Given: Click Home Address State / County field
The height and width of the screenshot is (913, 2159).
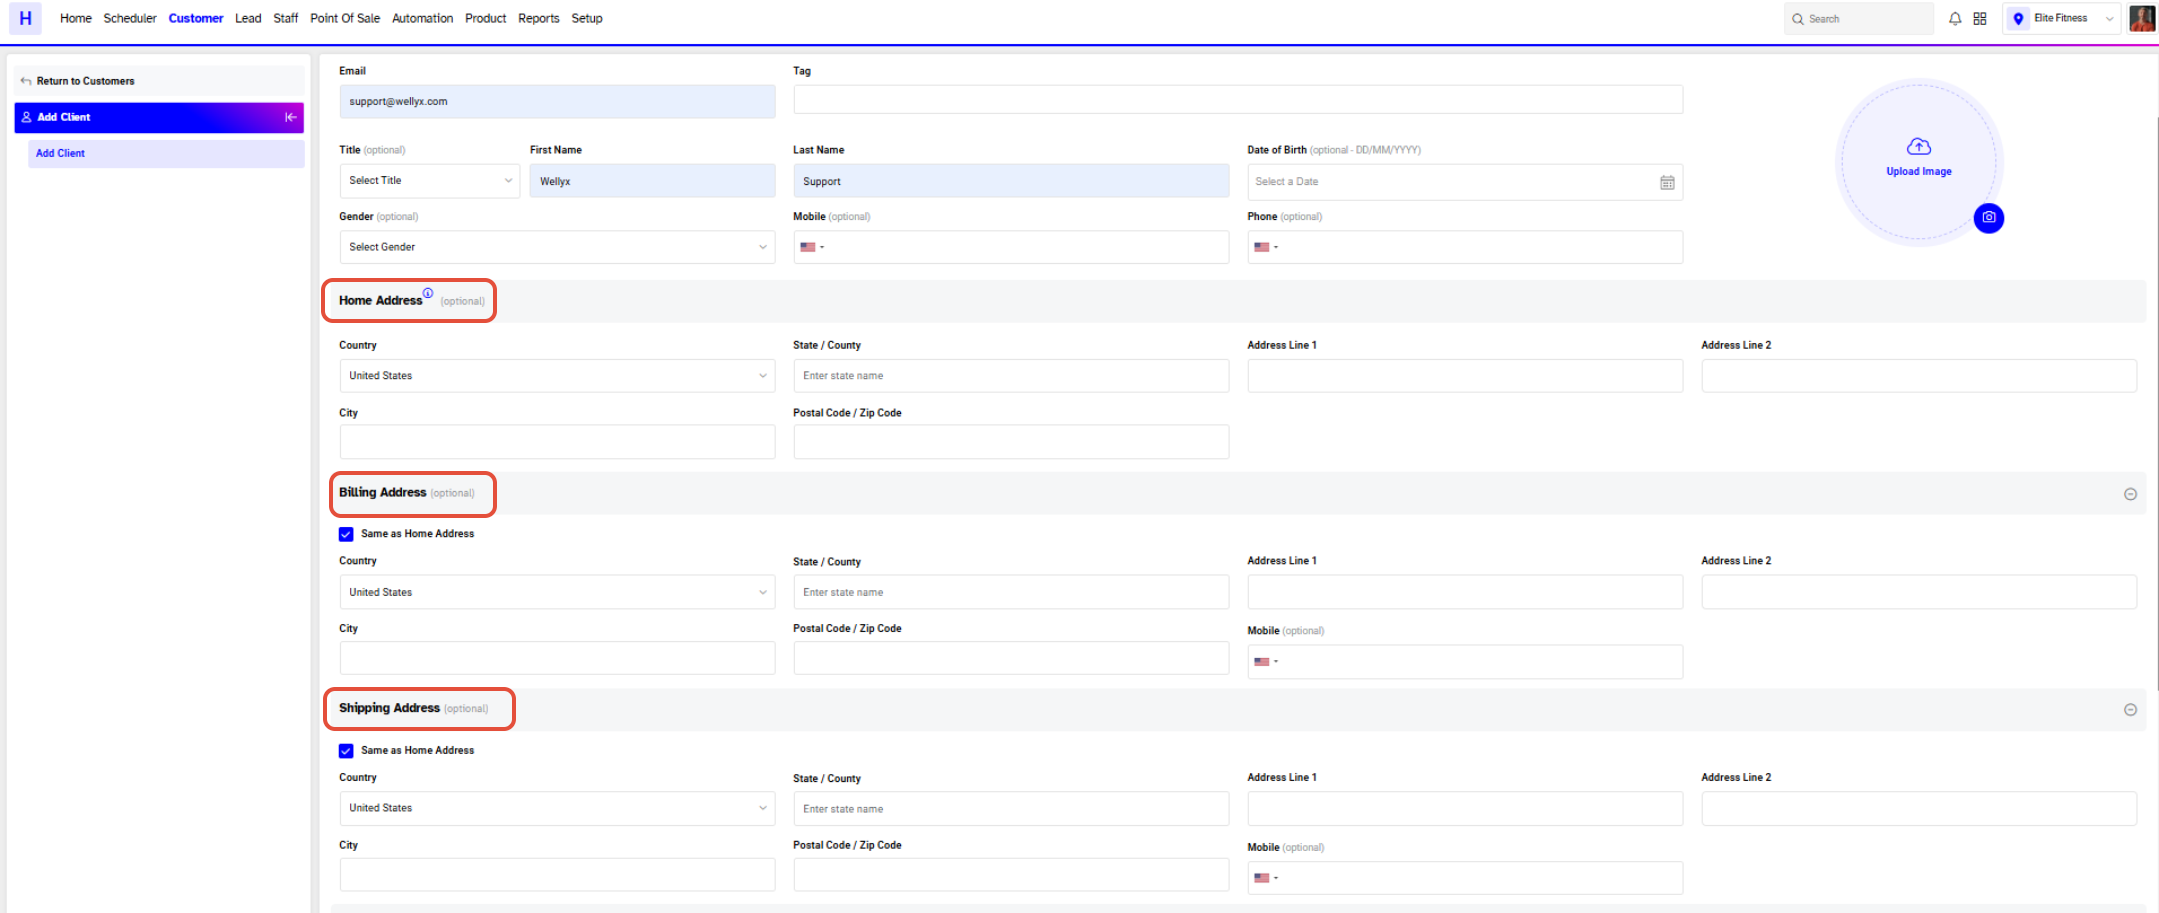Looking at the screenshot, I should click(1011, 376).
